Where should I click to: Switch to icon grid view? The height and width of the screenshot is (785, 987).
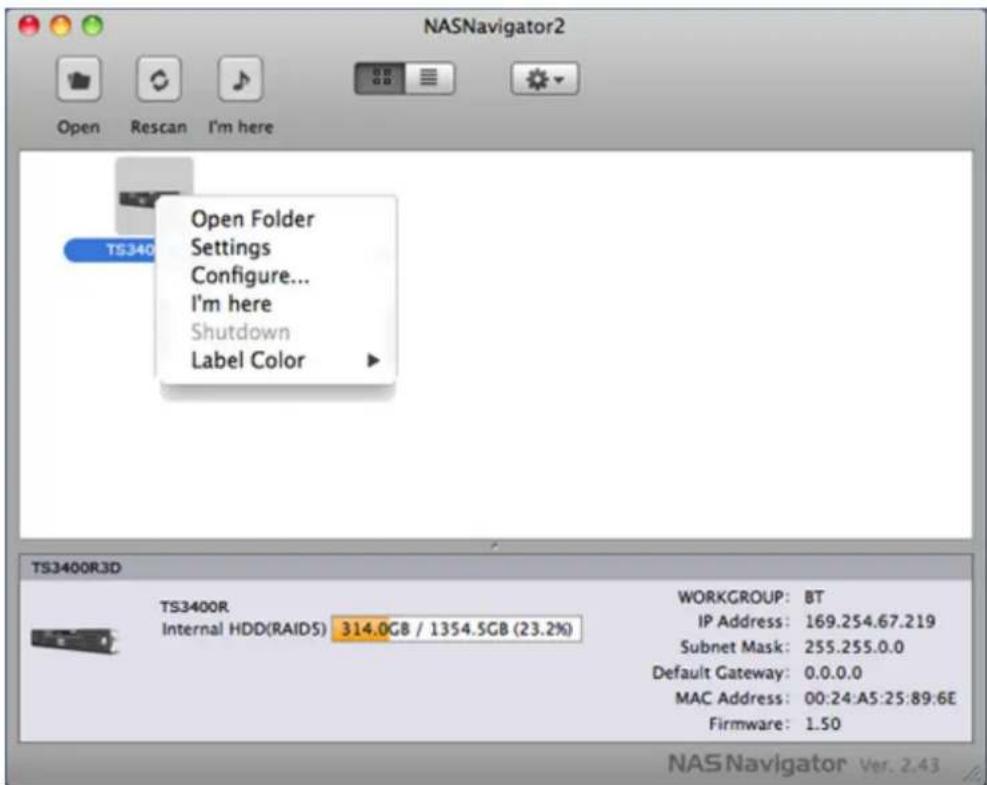coord(380,78)
